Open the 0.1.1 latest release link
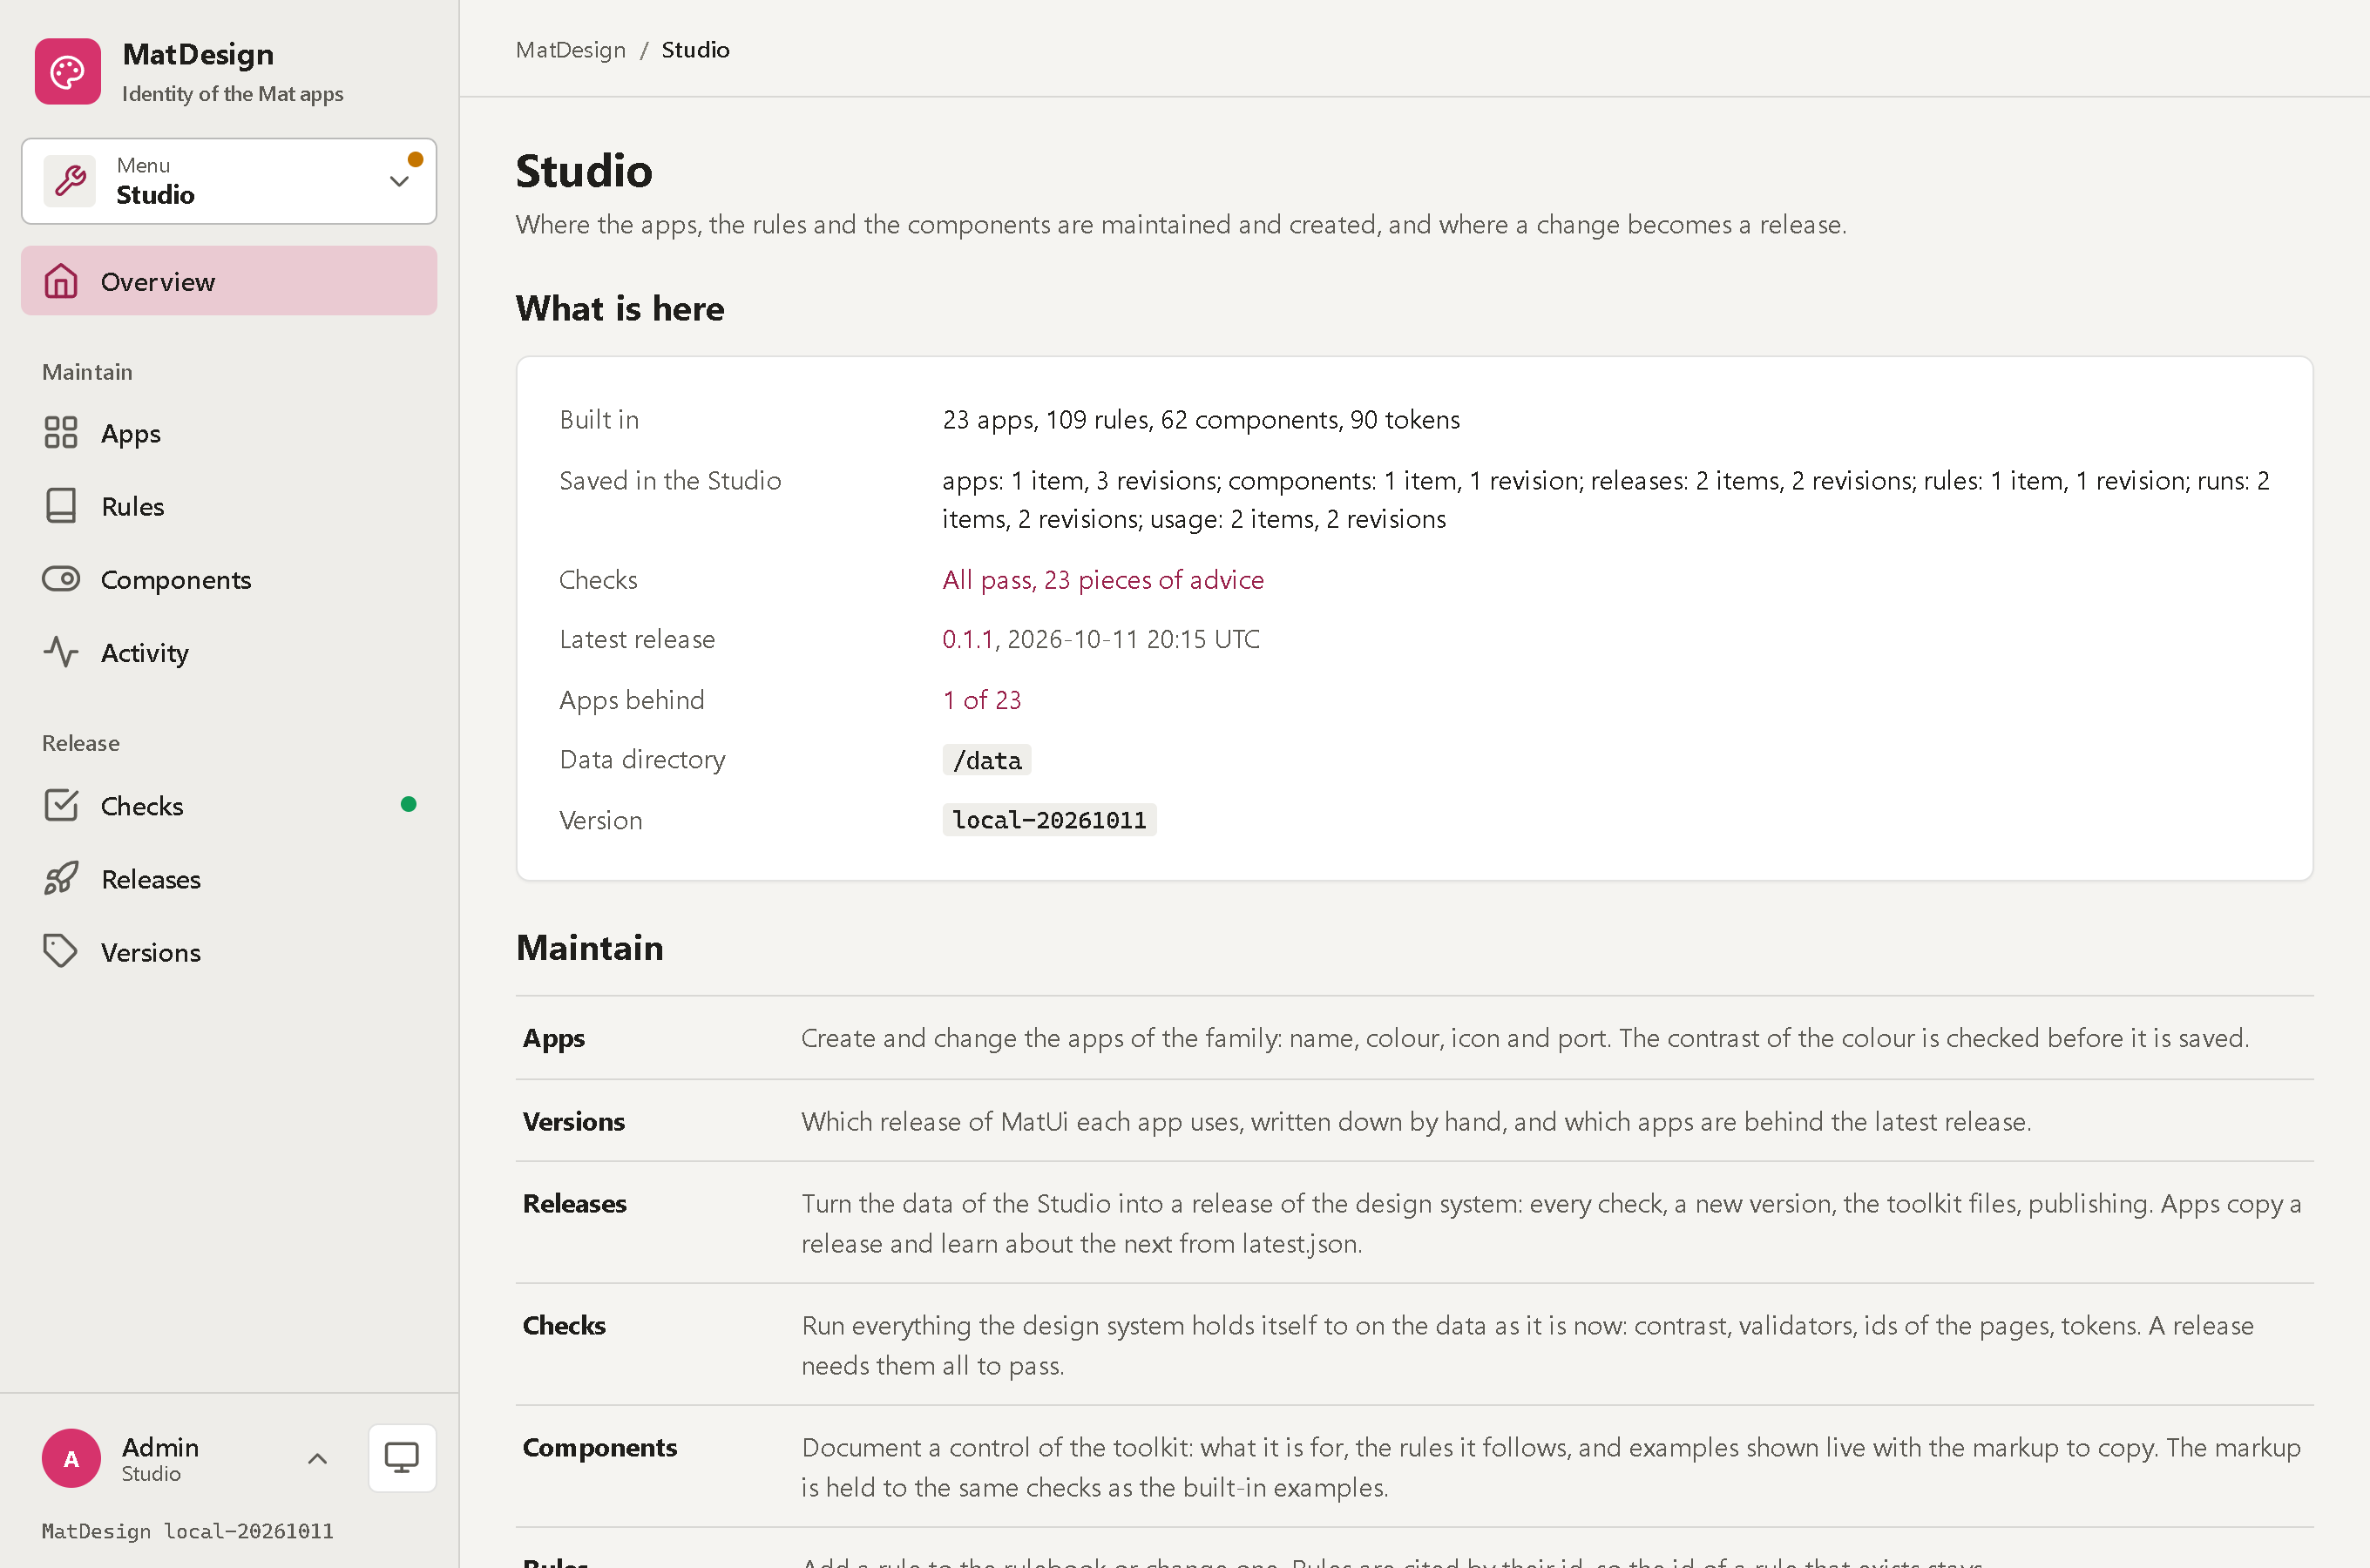This screenshot has height=1568, width=2370. [x=967, y=639]
